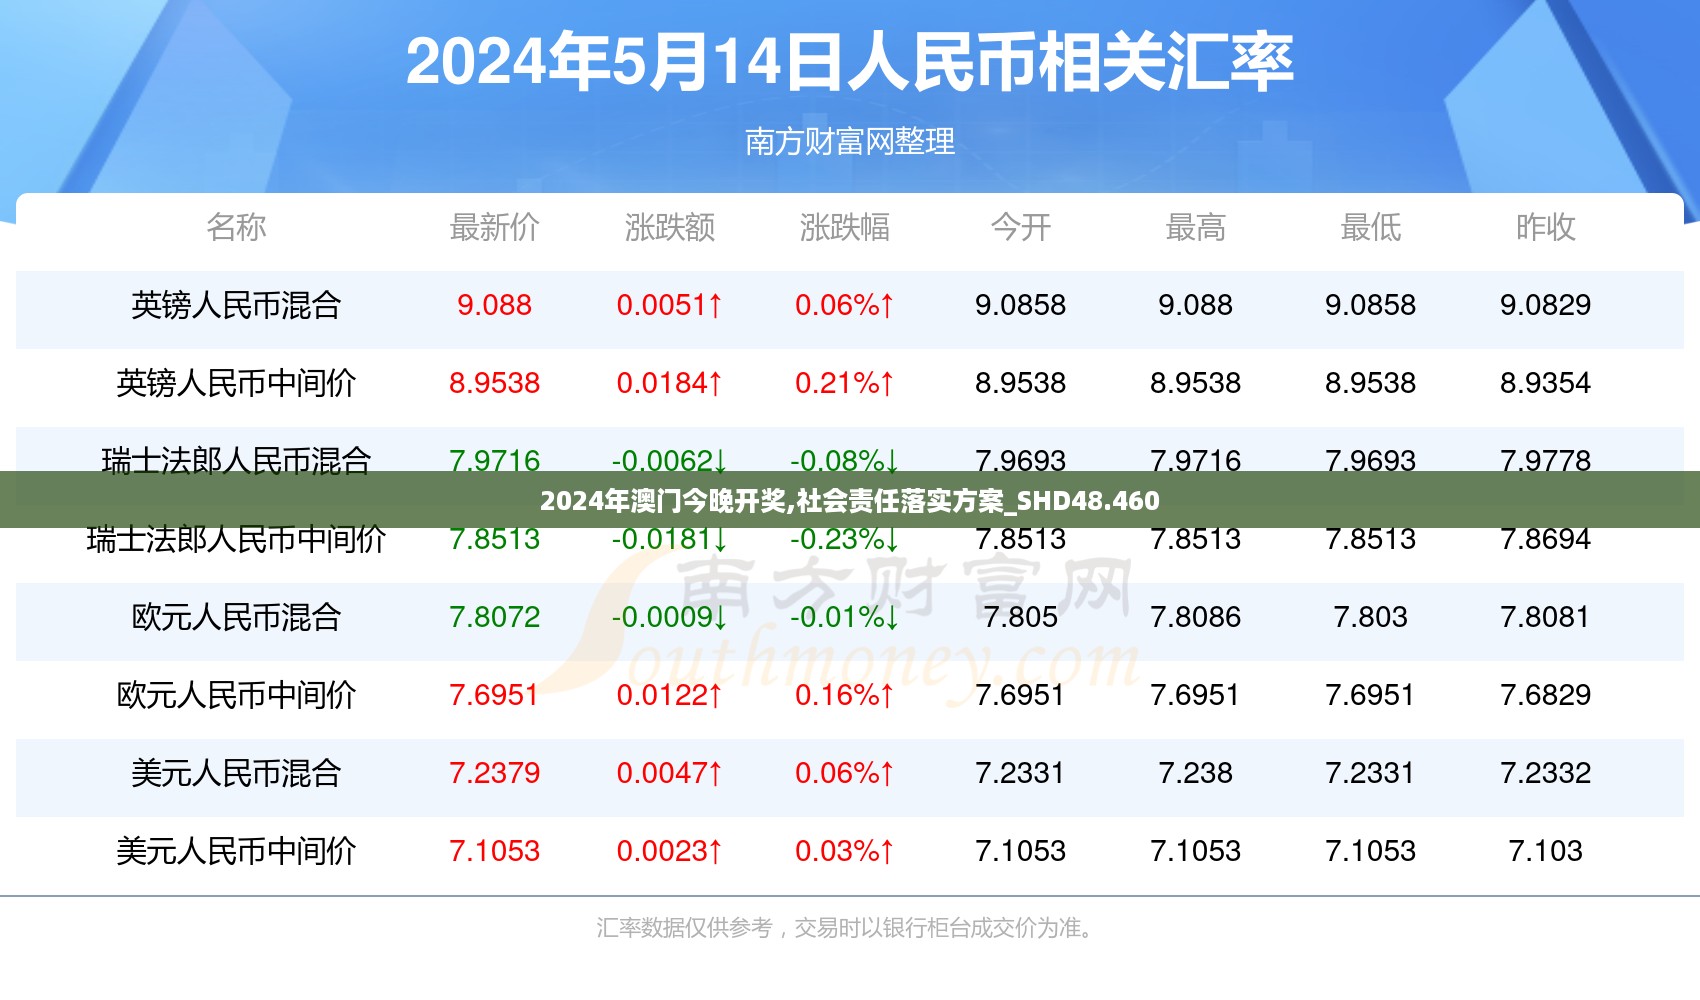Click the low price "7.803"
This screenshot has width=1700, height=1000.
click(x=1370, y=617)
